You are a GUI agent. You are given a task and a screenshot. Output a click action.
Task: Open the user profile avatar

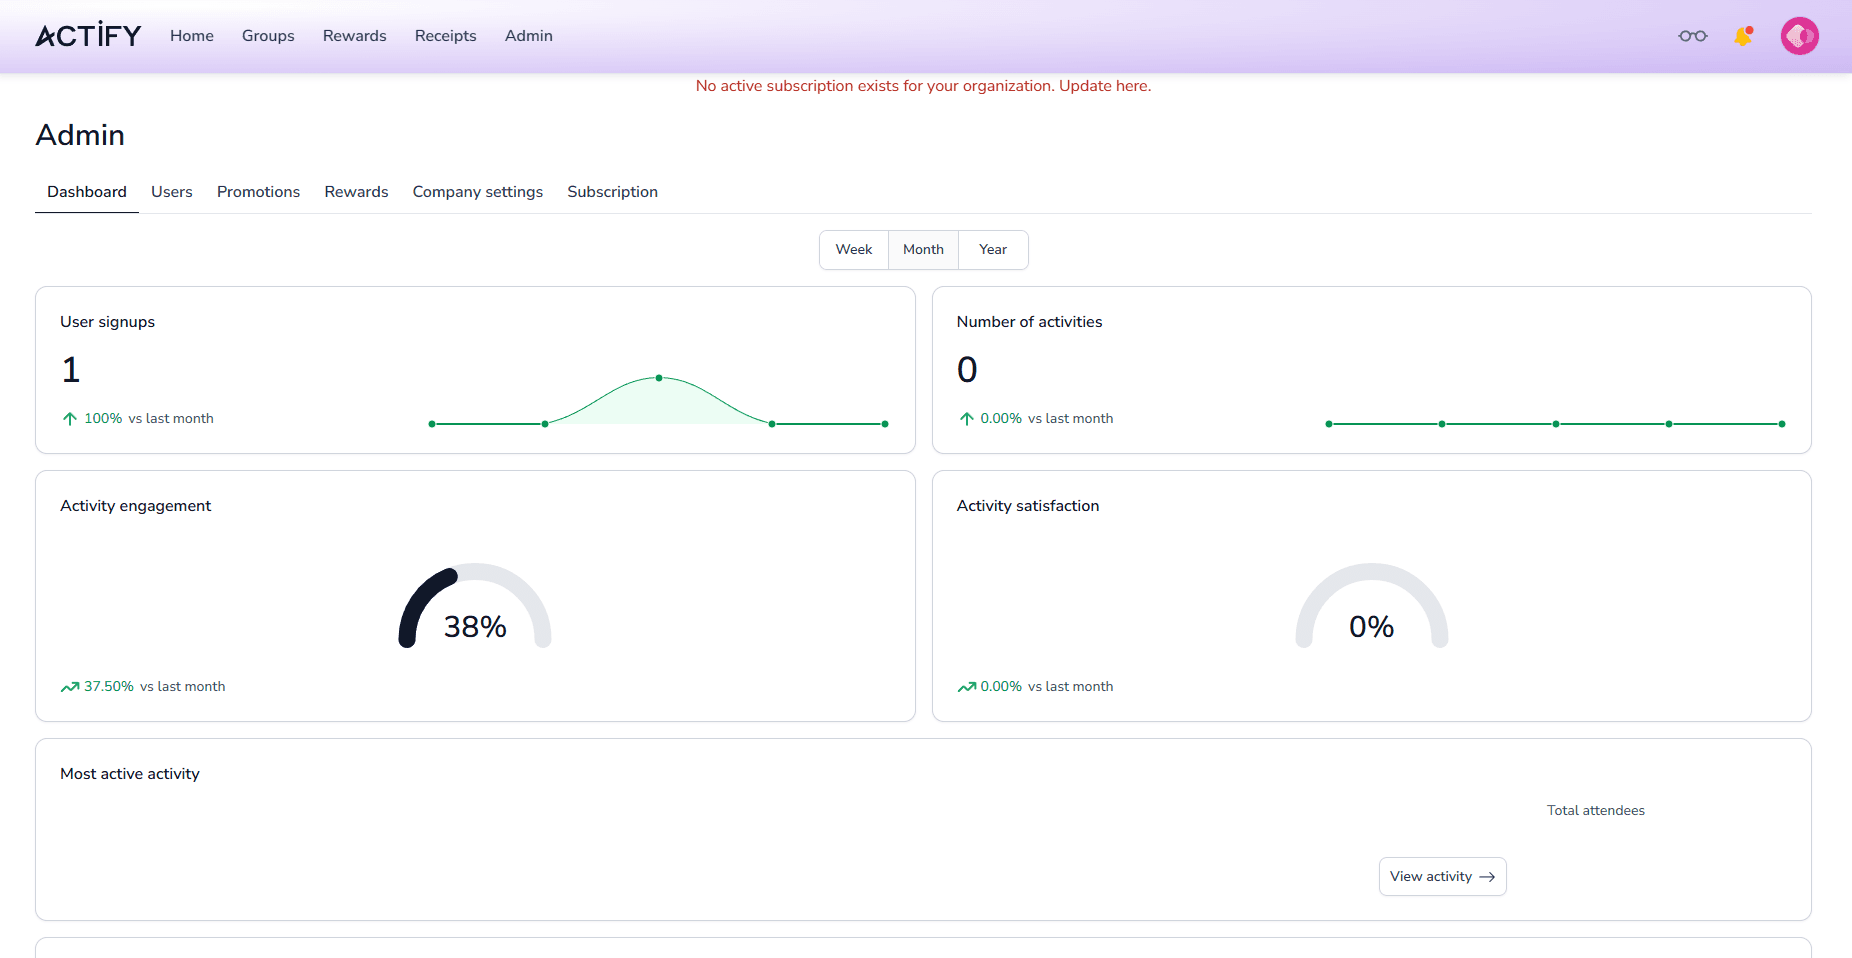point(1799,36)
